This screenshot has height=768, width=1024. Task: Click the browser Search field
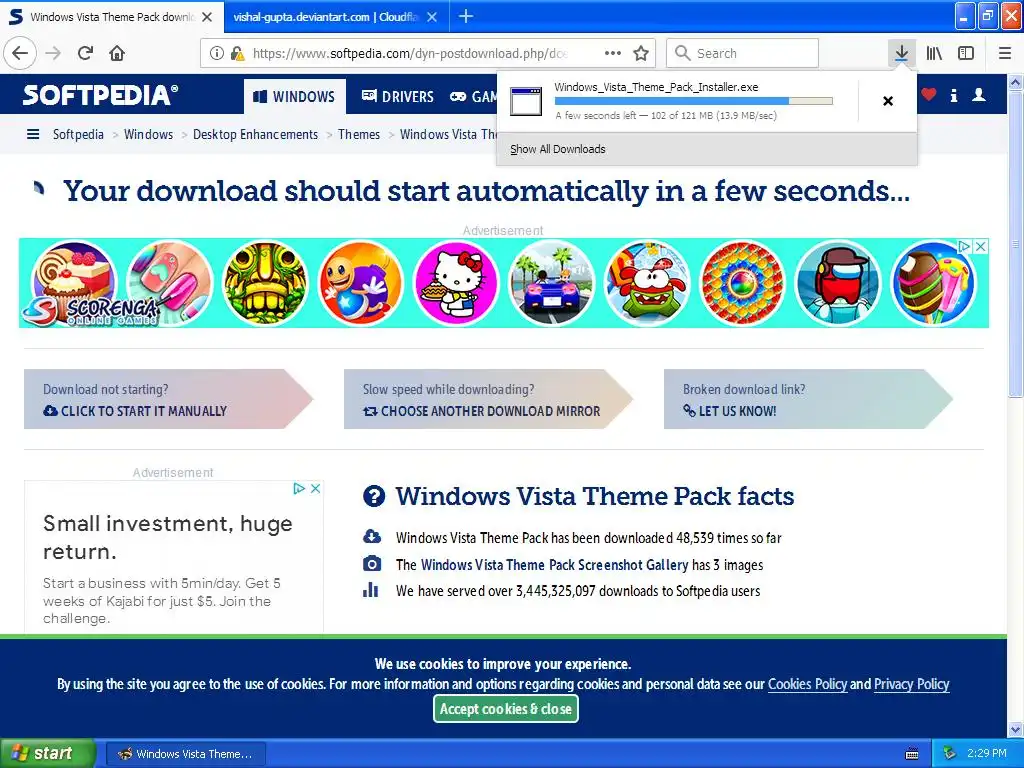pyautogui.click(x=743, y=53)
